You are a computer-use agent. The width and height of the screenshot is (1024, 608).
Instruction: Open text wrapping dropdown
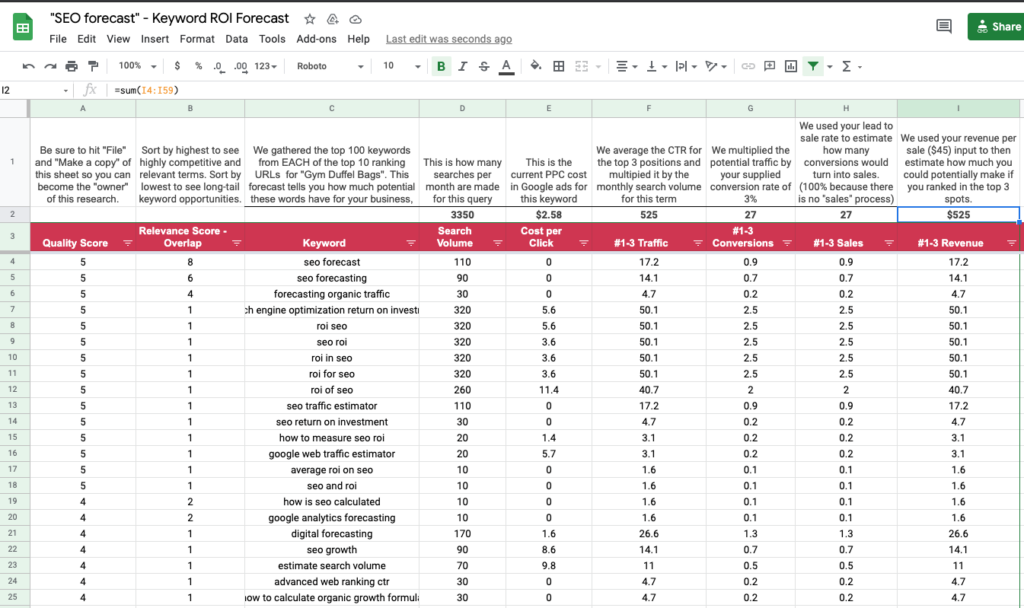[x=686, y=66]
